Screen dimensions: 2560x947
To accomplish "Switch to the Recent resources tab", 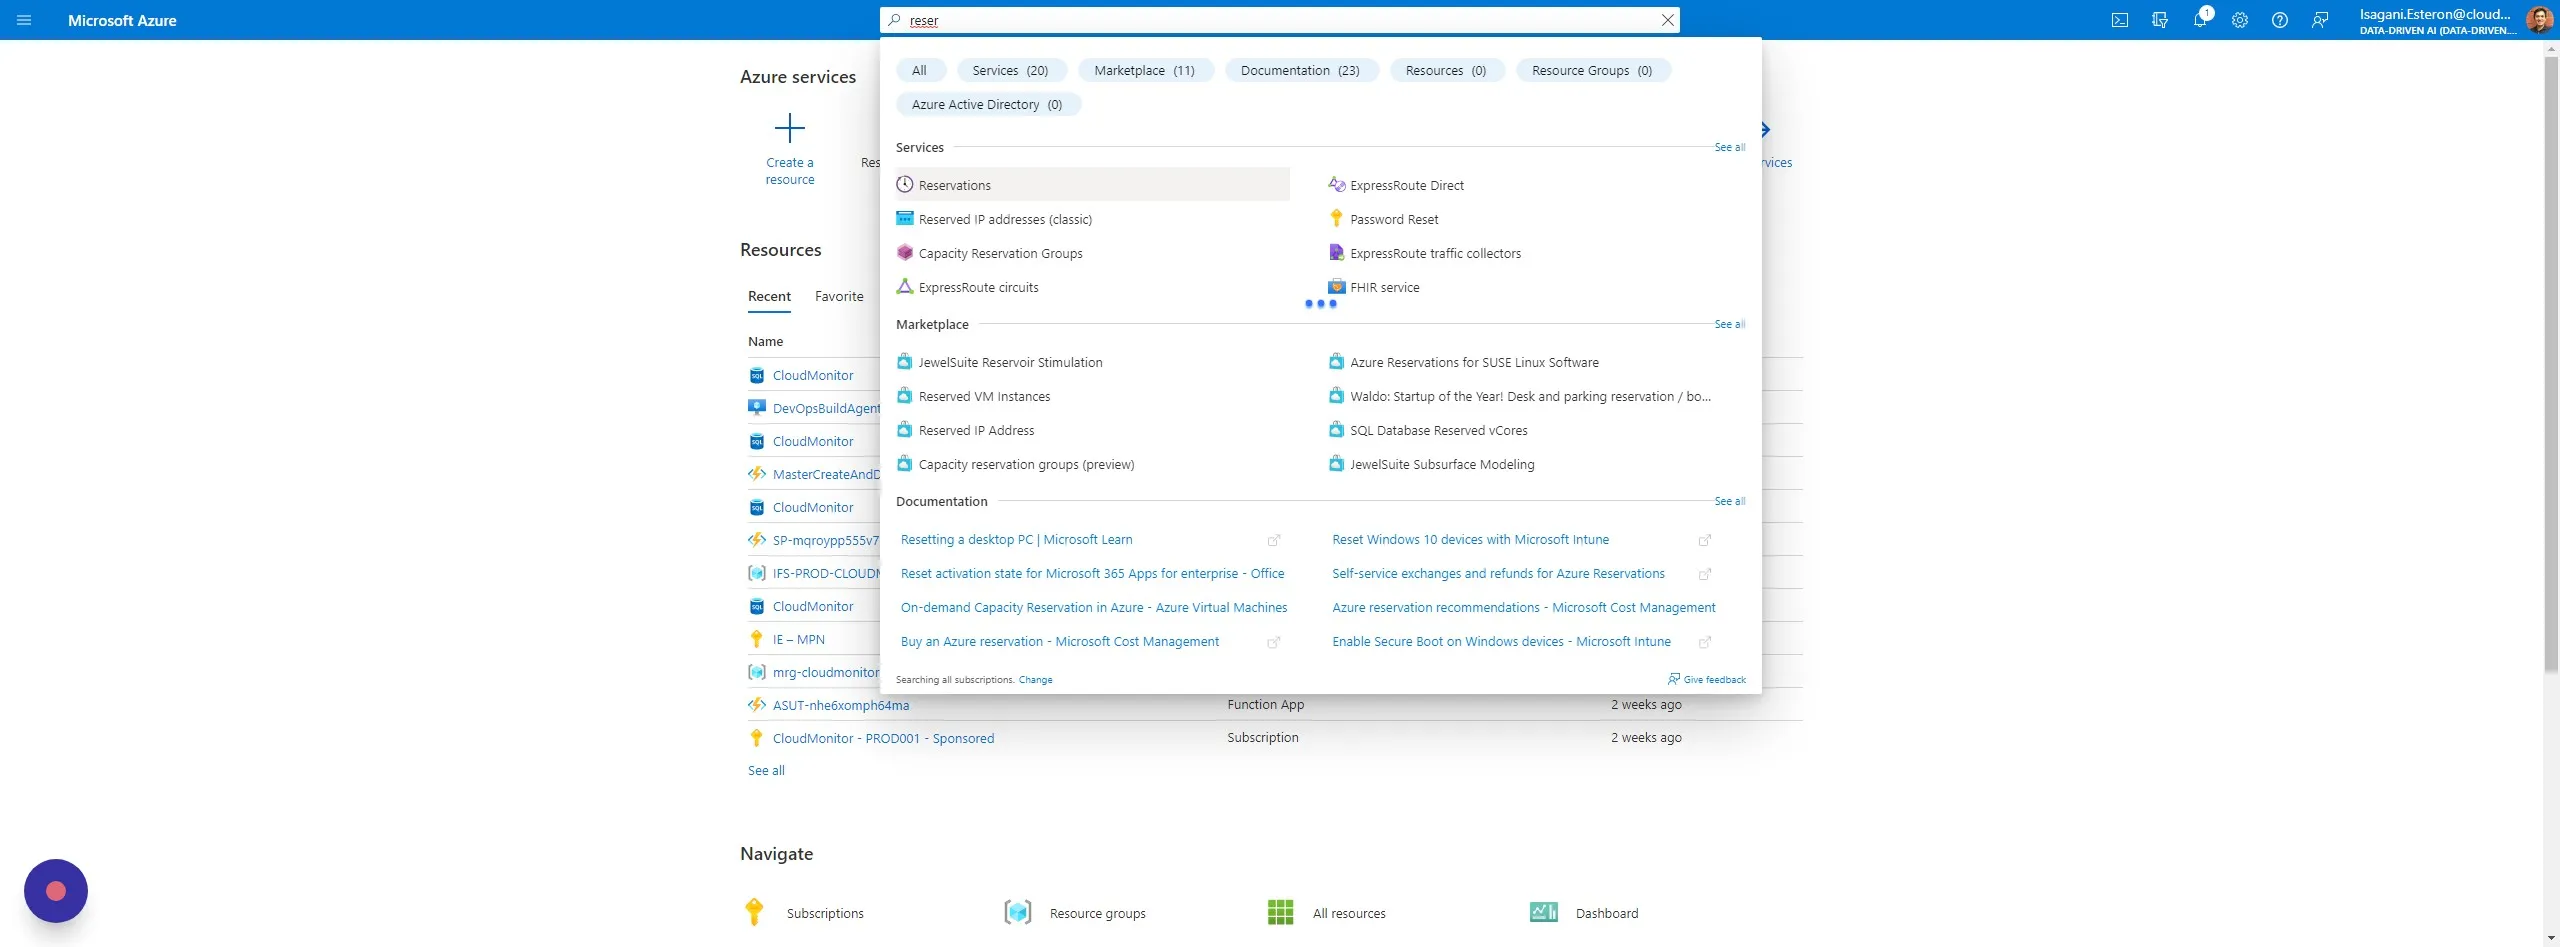I will pos(769,296).
